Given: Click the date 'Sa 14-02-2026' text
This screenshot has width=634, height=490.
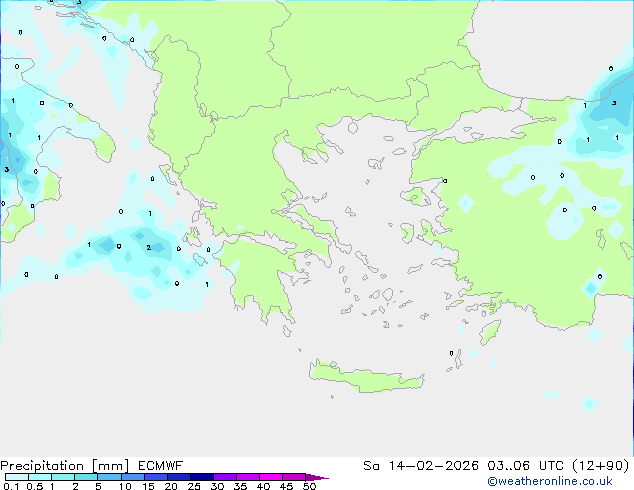Looking at the screenshot, I should (x=421, y=466).
